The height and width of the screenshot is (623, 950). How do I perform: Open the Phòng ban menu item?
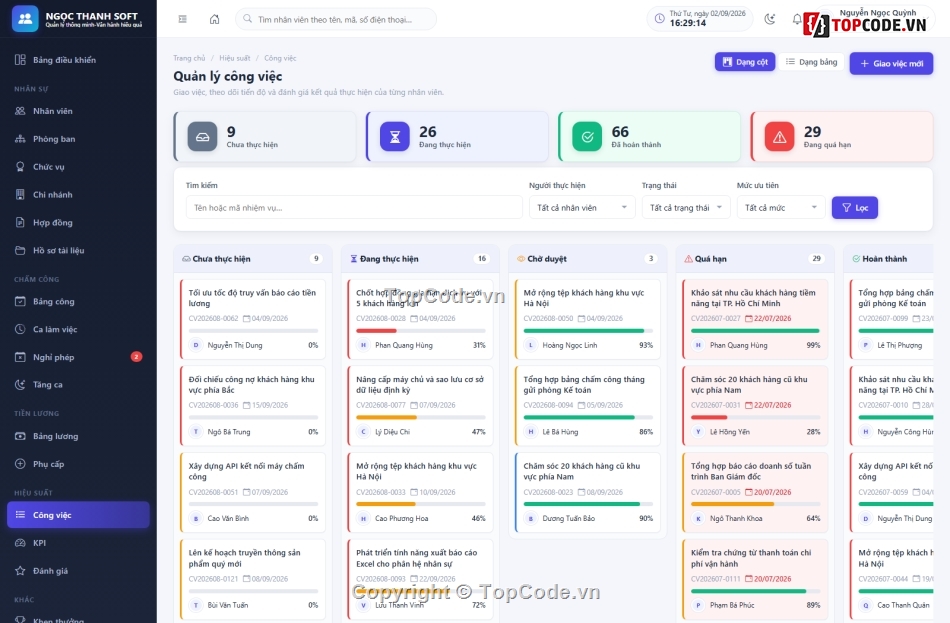coord(78,139)
